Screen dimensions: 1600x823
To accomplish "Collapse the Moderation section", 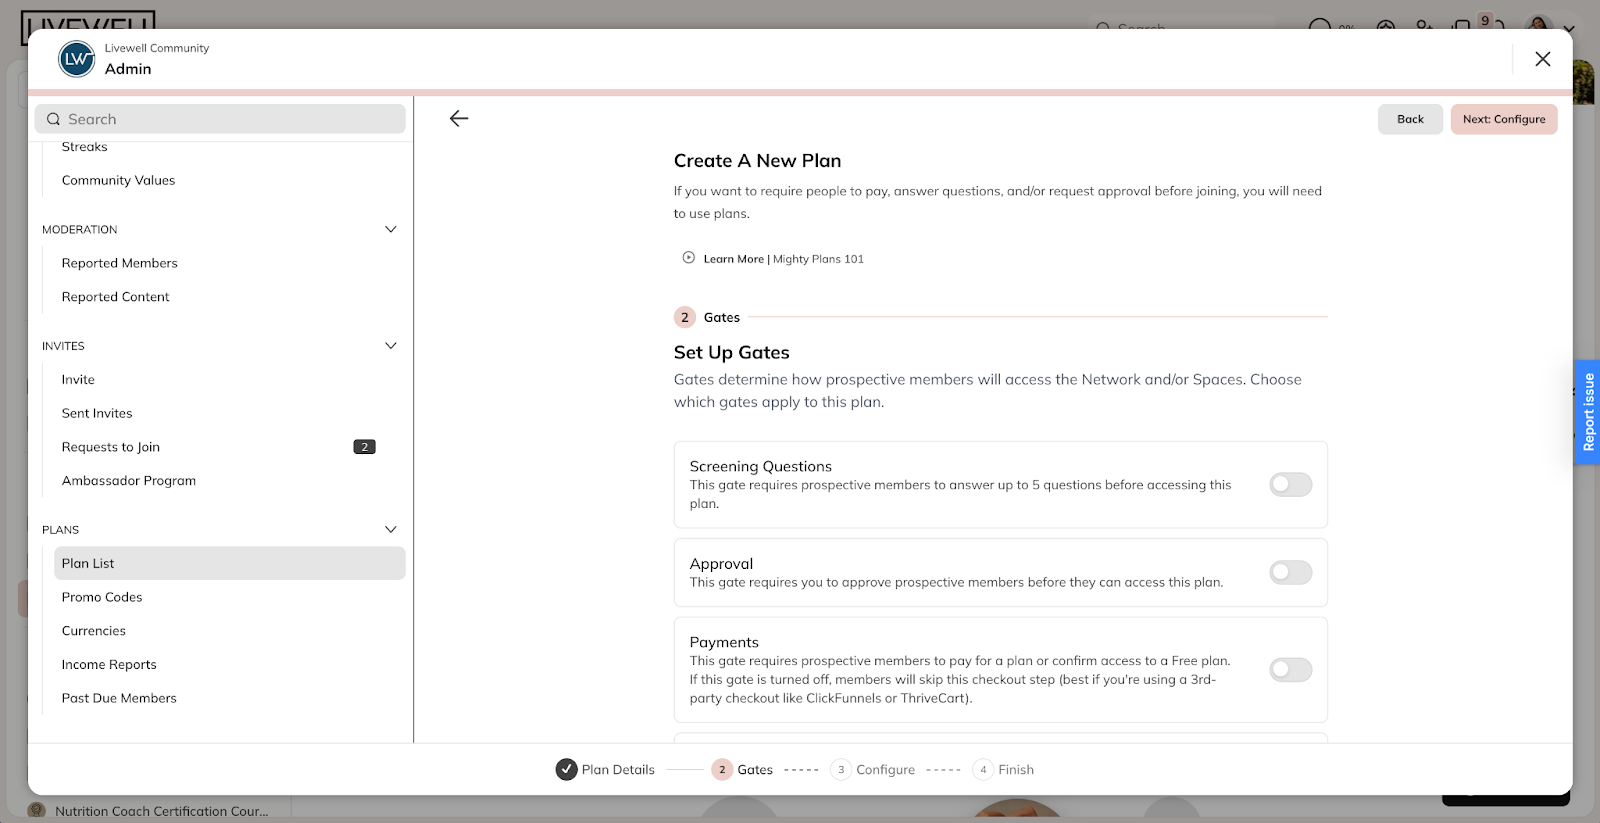I will pos(391,229).
